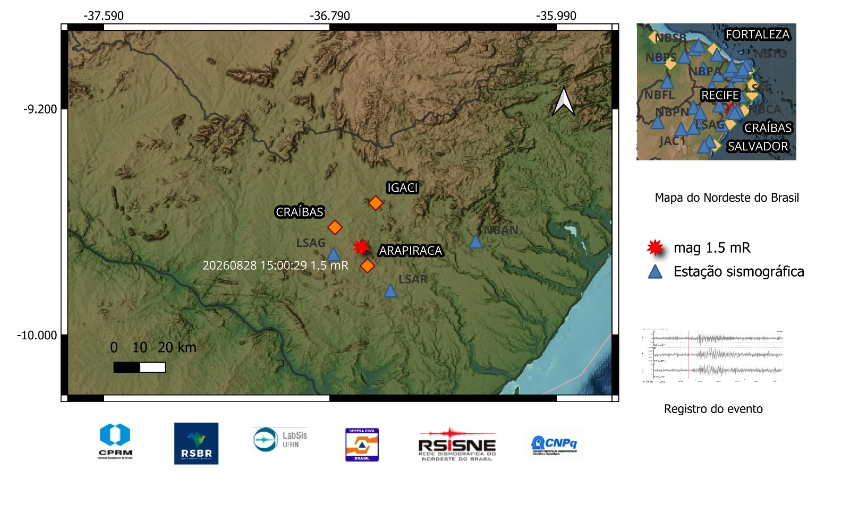Open the Northeast Brazil inset map
The width and height of the screenshot is (850, 505).
point(716,92)
